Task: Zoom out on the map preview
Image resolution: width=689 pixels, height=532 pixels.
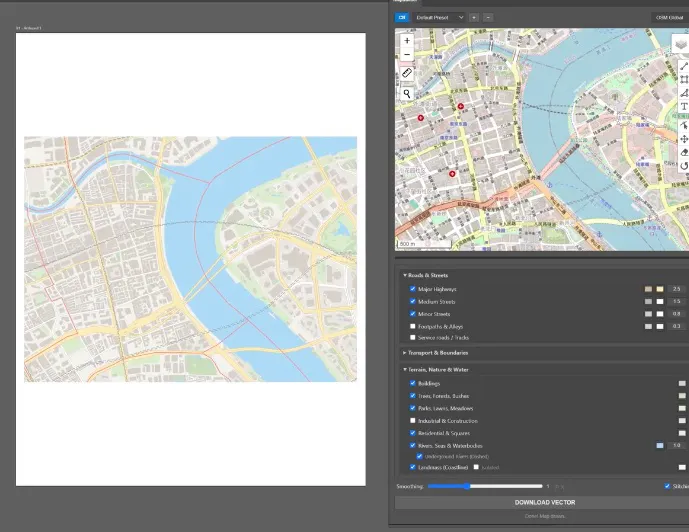Action: (407, 54)
